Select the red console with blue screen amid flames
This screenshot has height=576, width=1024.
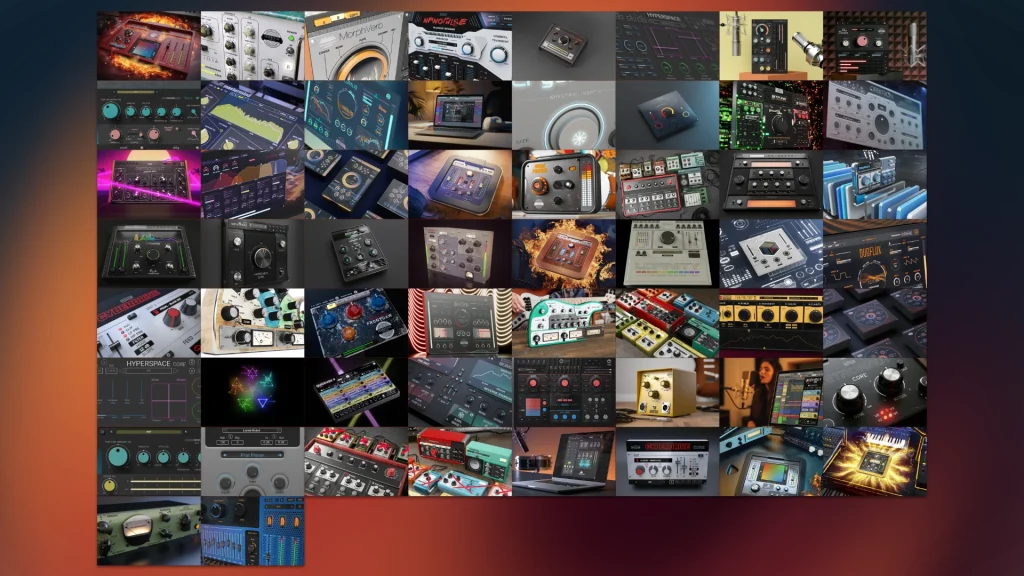pyautogui.click(x=149, y=46)
